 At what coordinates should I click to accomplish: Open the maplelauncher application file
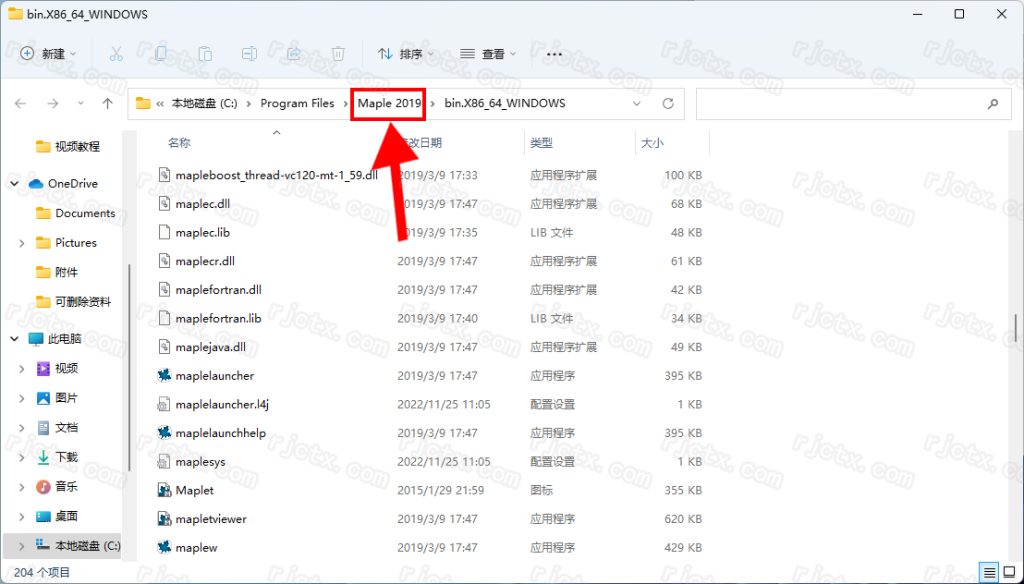pos(214,376)
